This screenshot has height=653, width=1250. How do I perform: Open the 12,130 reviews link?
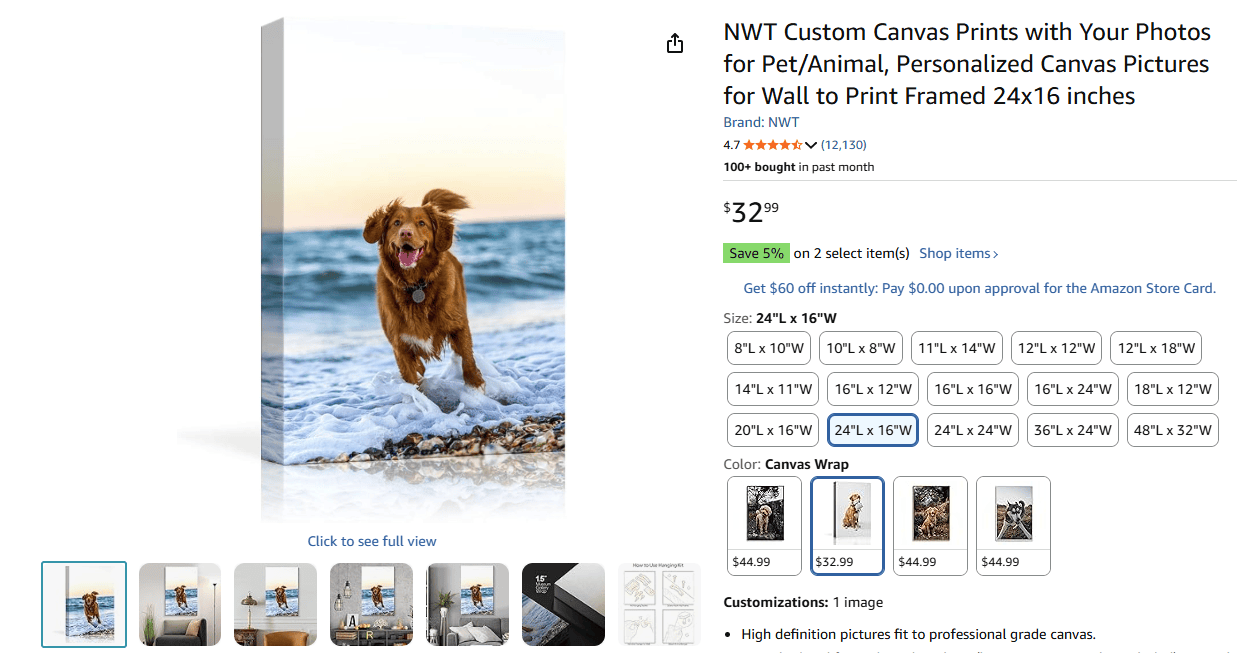[x=843, y=145]
